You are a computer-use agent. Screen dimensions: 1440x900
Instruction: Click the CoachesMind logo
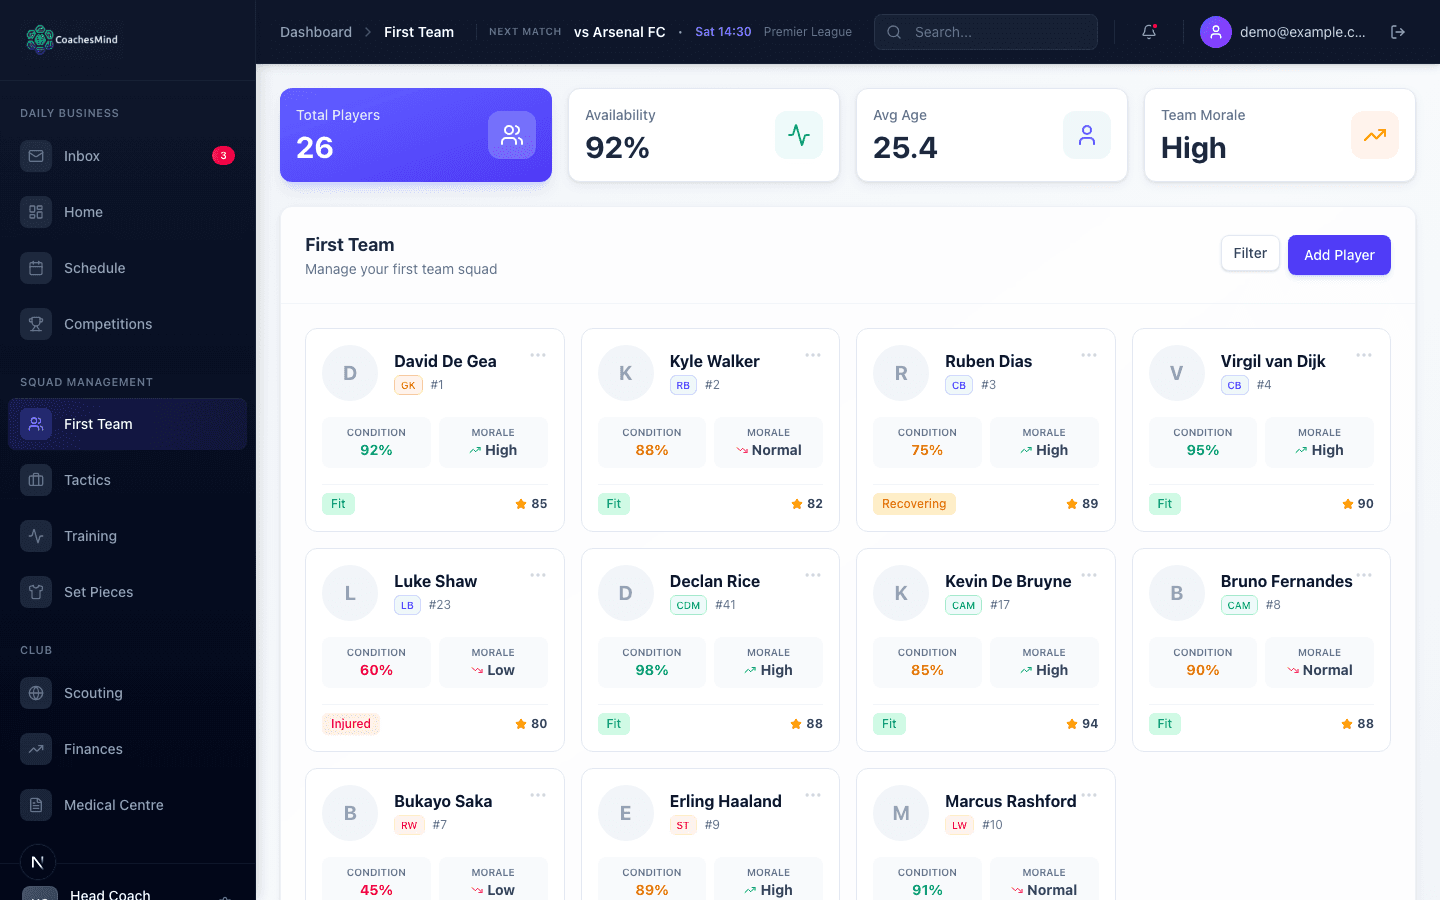tap(72, 39)
